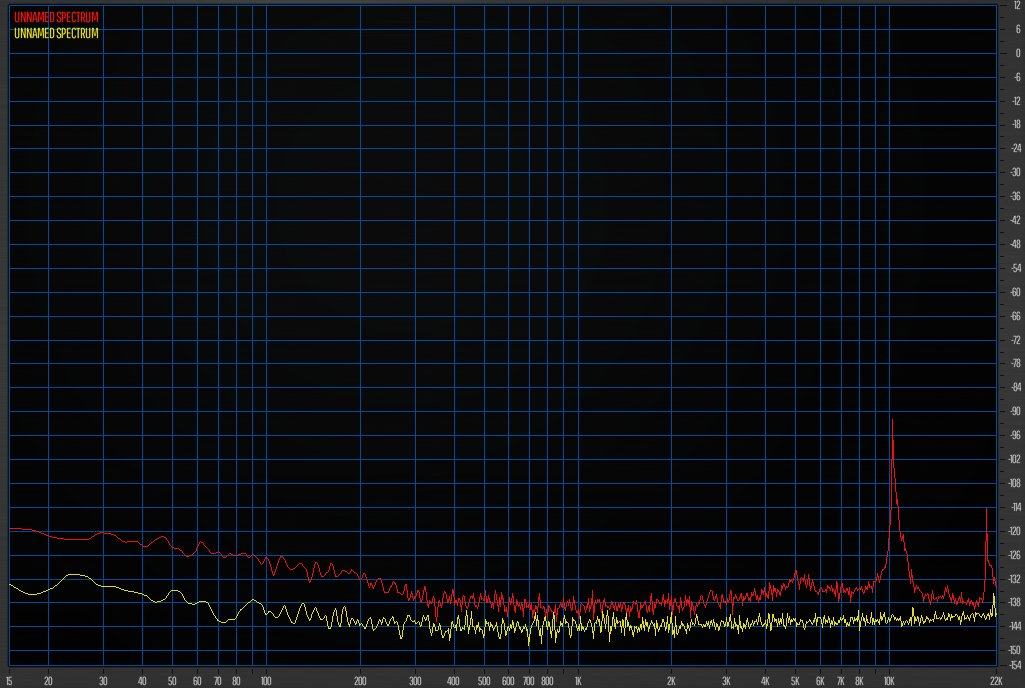Click the 30 frequency axis label
This screenshot has height=688, width=1025.
coord(103,681)
